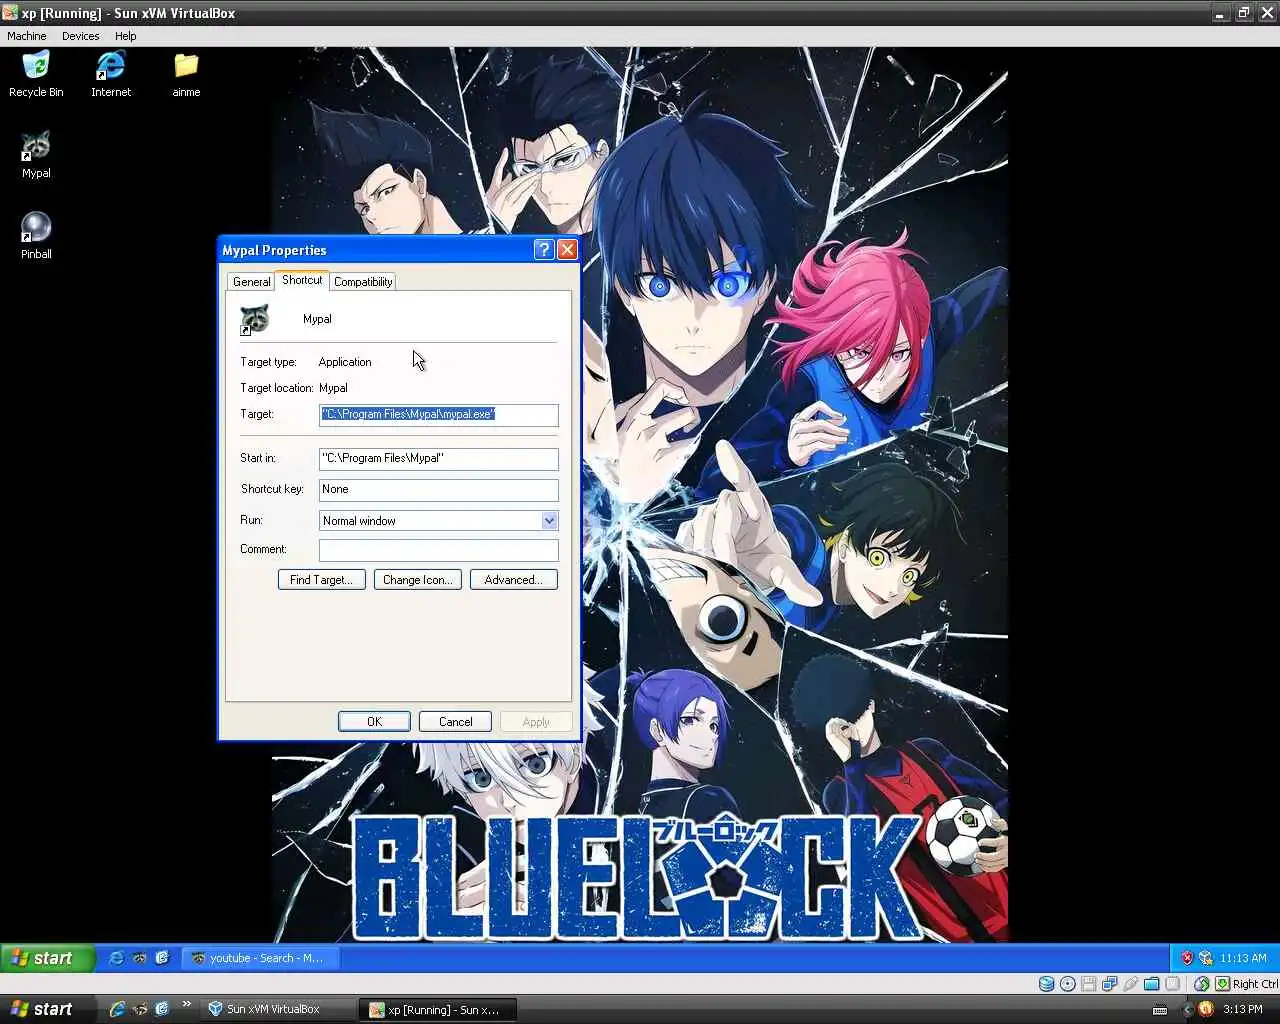Viewport: 1280px width, 1024px height.
Task: Show hidden host tray icons arrow
Action: click(x=1187, y=1009)
